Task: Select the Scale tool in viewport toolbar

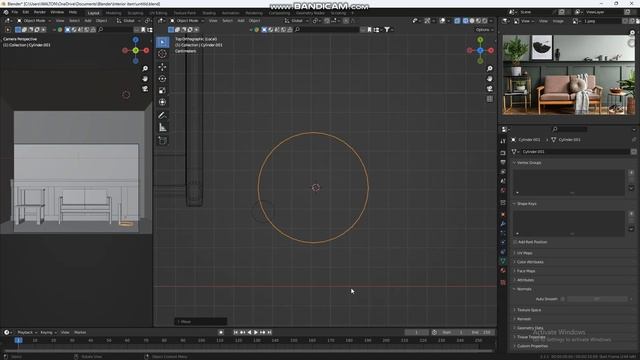Action: point(162,91)
